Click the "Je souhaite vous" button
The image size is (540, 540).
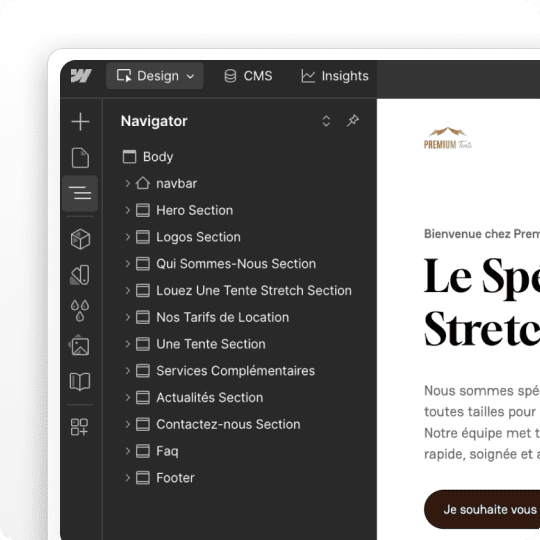[482, 509]
